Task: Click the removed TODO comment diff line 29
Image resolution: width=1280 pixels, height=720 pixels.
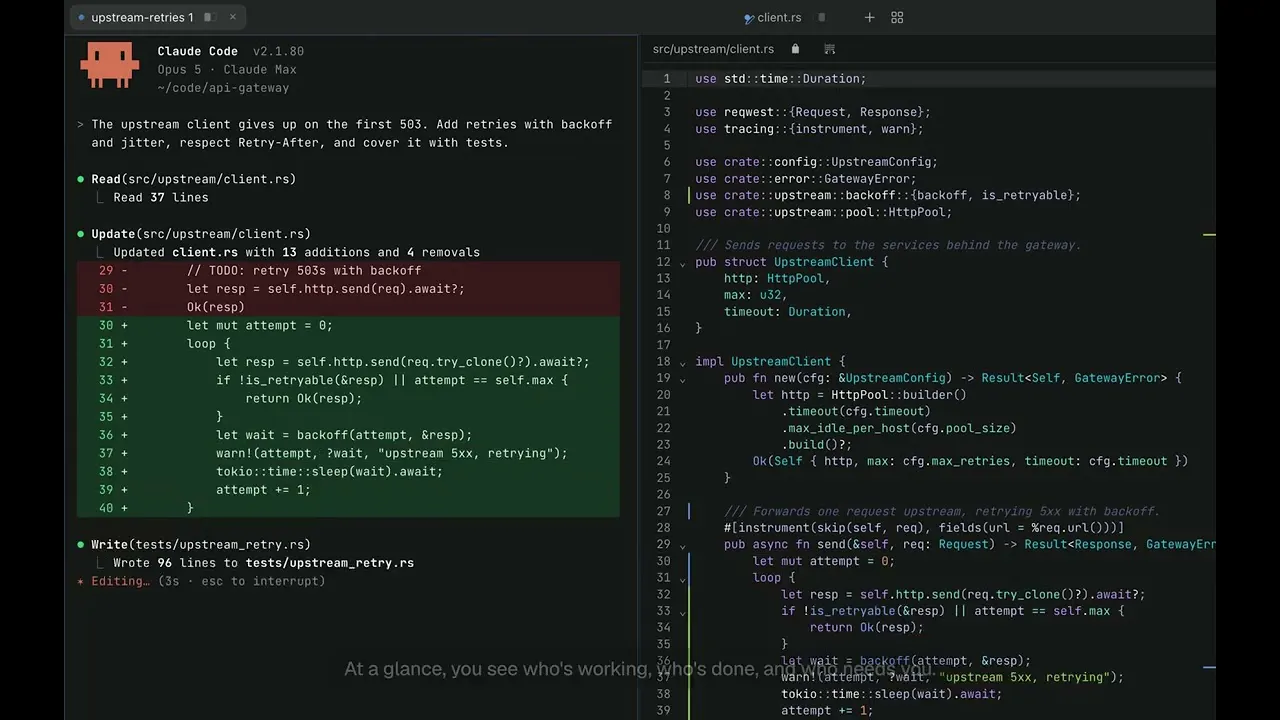Action: [348, 271]
